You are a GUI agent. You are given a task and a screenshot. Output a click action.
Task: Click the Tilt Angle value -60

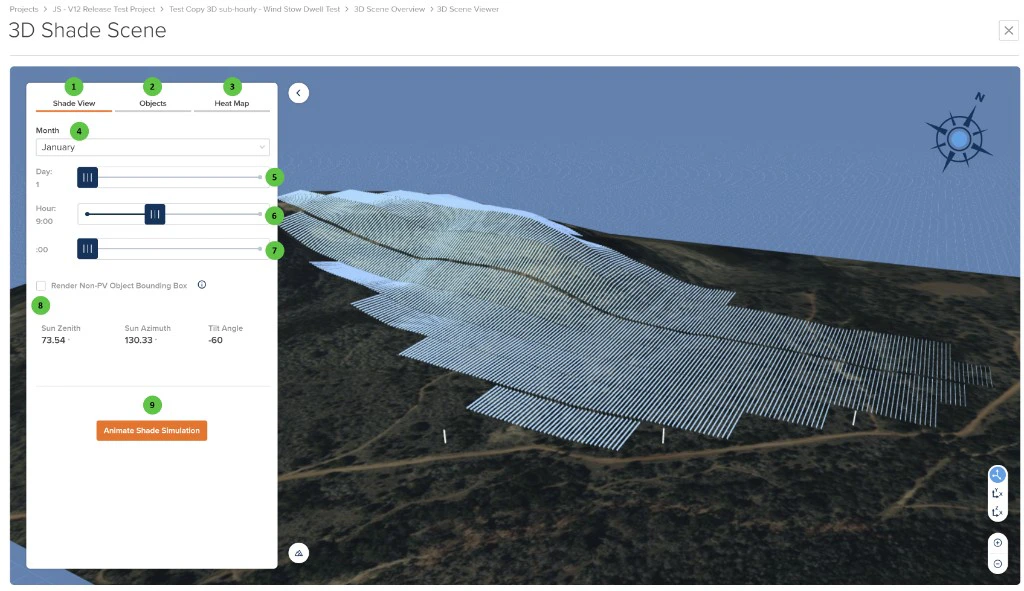point(216,340)
